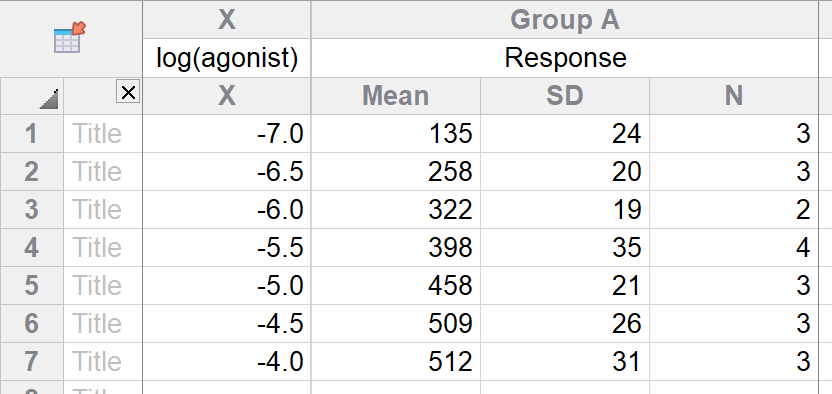Click the Title cell in row 2
Viewport: 832px width, 394px height.
pos(103,172)
